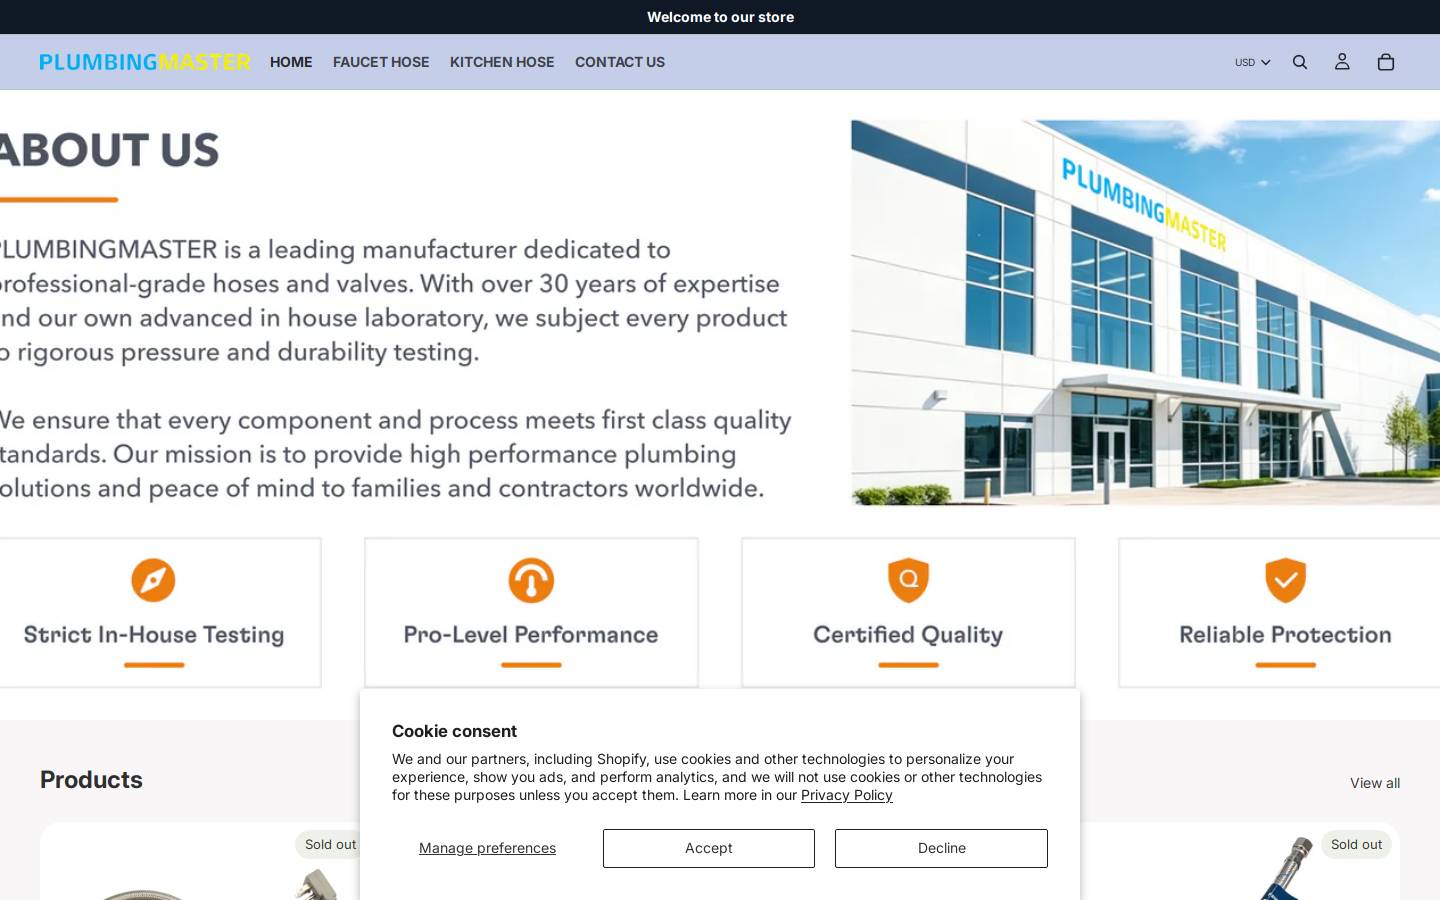Screen dimensions: 1440x900
Task: Click the Strict In-House Testing text
Action: (154, 635)
